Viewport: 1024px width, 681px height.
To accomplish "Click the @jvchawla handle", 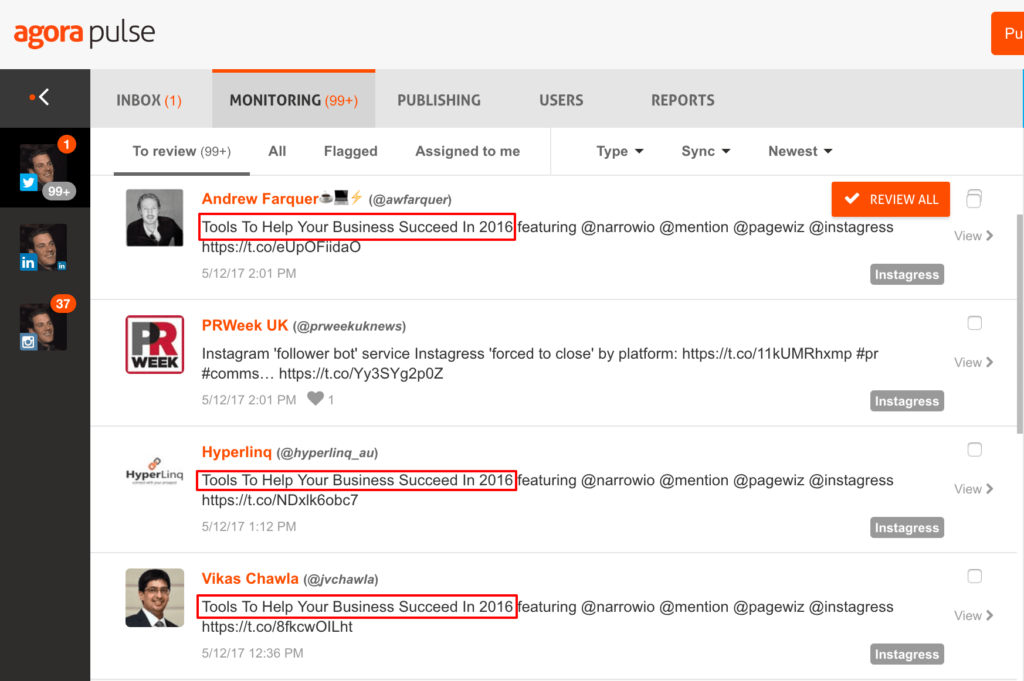I will [x=341, y=580].
